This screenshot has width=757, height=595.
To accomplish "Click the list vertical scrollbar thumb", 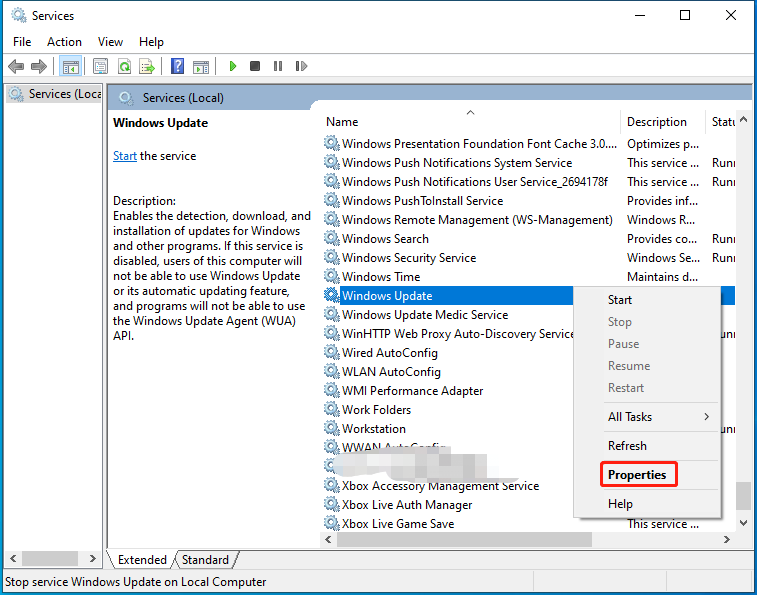I will 743,496.
